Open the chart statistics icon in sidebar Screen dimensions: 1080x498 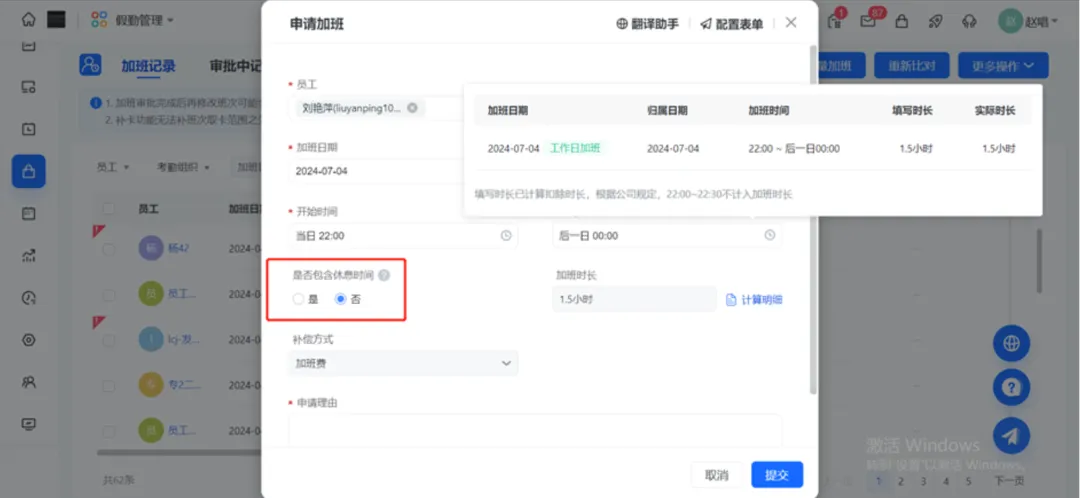coord(28,256)
